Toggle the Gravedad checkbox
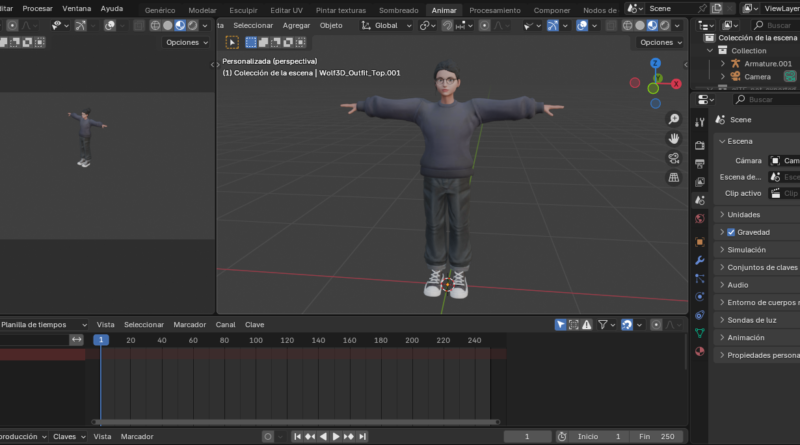Image resolution: width=800 pixels, height=445 pixels. pos(731,232)
